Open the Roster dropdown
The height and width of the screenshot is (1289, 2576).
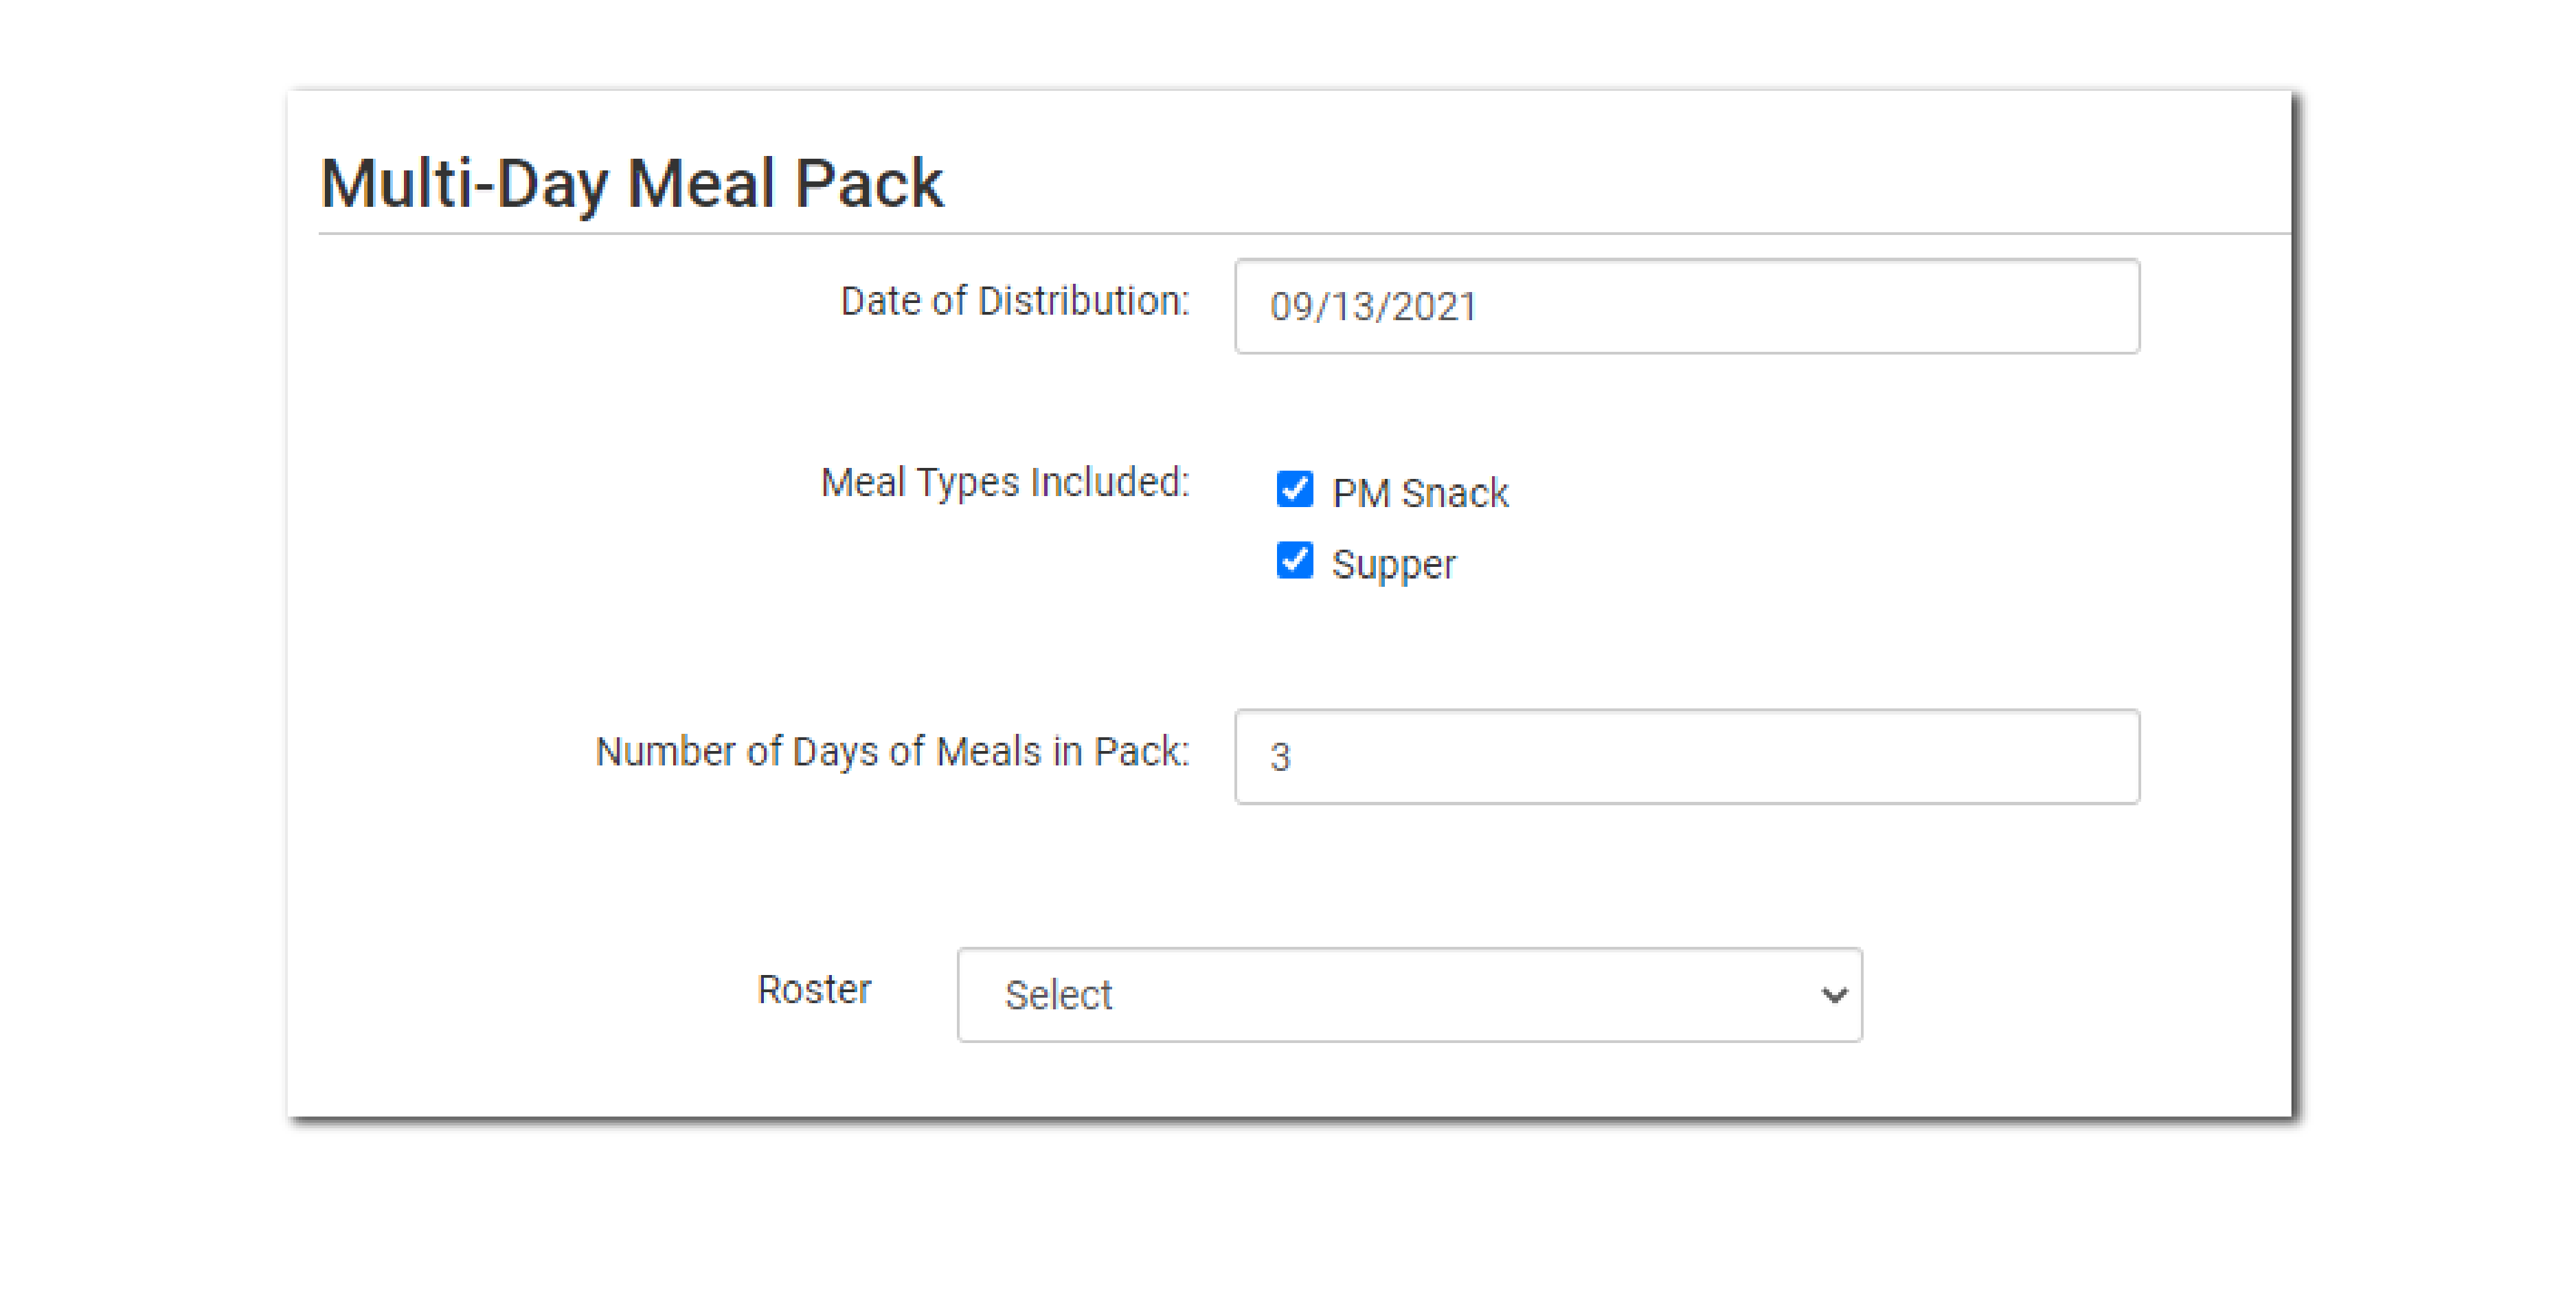point(1408,995)
